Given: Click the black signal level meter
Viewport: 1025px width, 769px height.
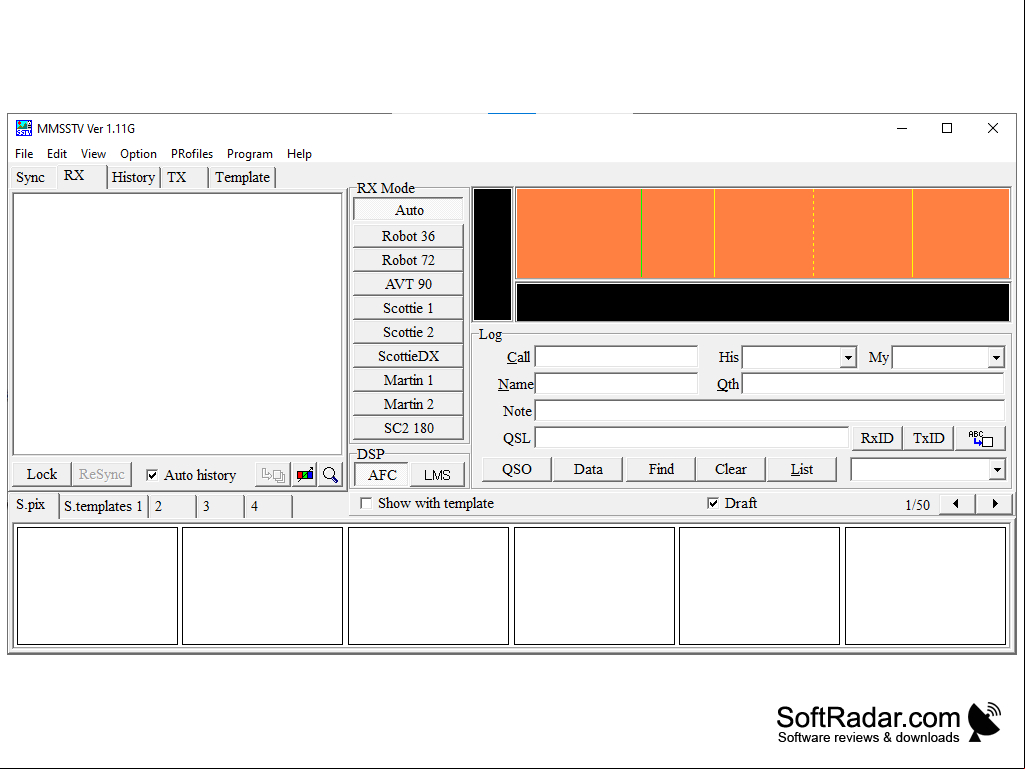Looking at the screenshot, I should click(x=492, y=254).
